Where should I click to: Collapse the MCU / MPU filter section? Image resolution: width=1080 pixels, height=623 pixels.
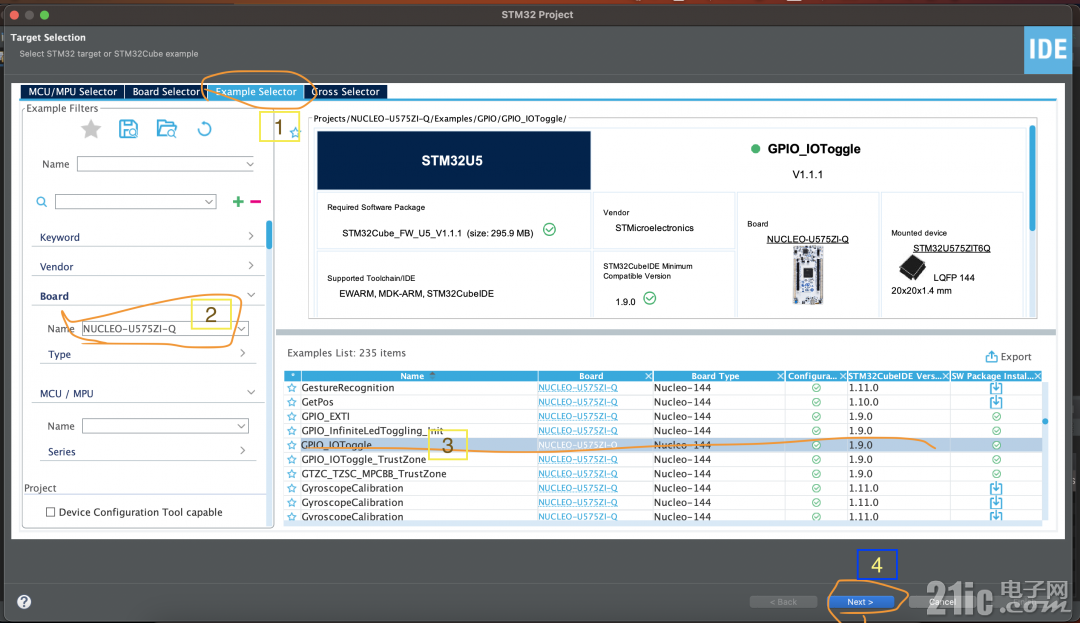click(x=251, y=392)
